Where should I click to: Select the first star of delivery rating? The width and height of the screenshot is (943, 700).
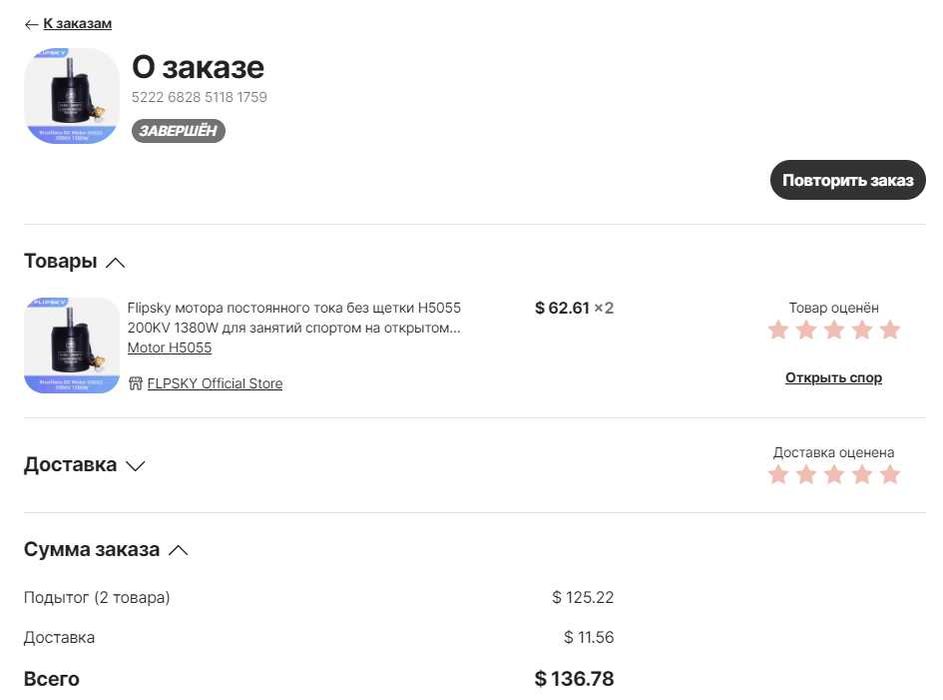(x=778, y=475)
